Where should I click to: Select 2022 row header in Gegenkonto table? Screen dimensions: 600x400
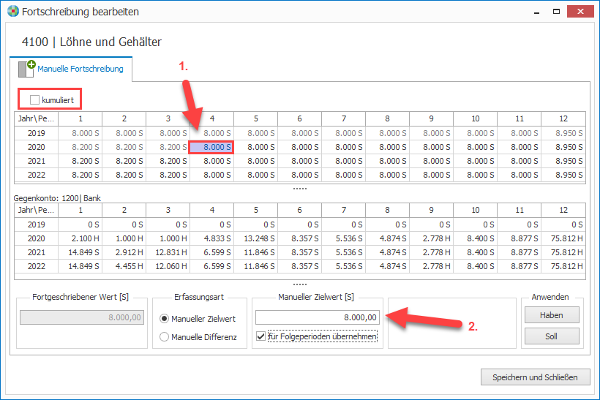tap(37, 266)
